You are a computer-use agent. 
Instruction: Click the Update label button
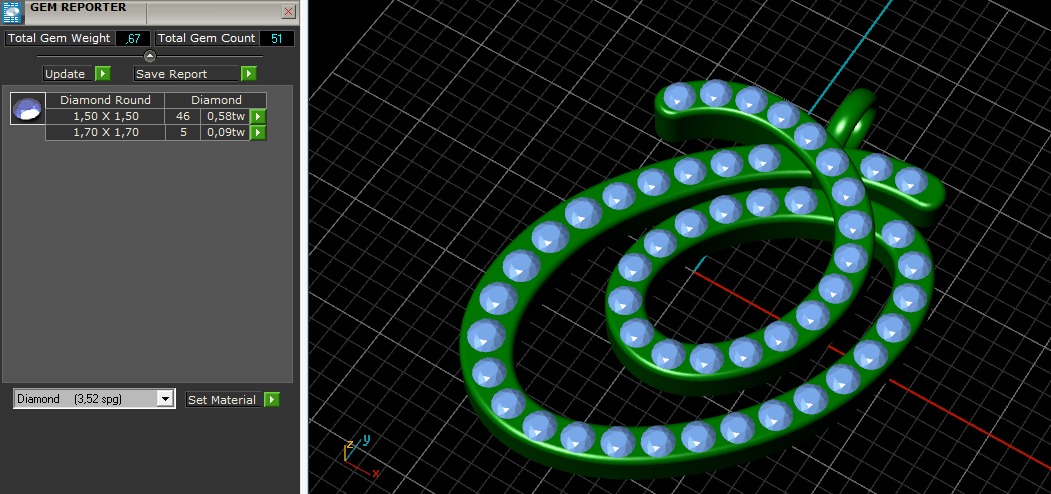tap(68, 74)
